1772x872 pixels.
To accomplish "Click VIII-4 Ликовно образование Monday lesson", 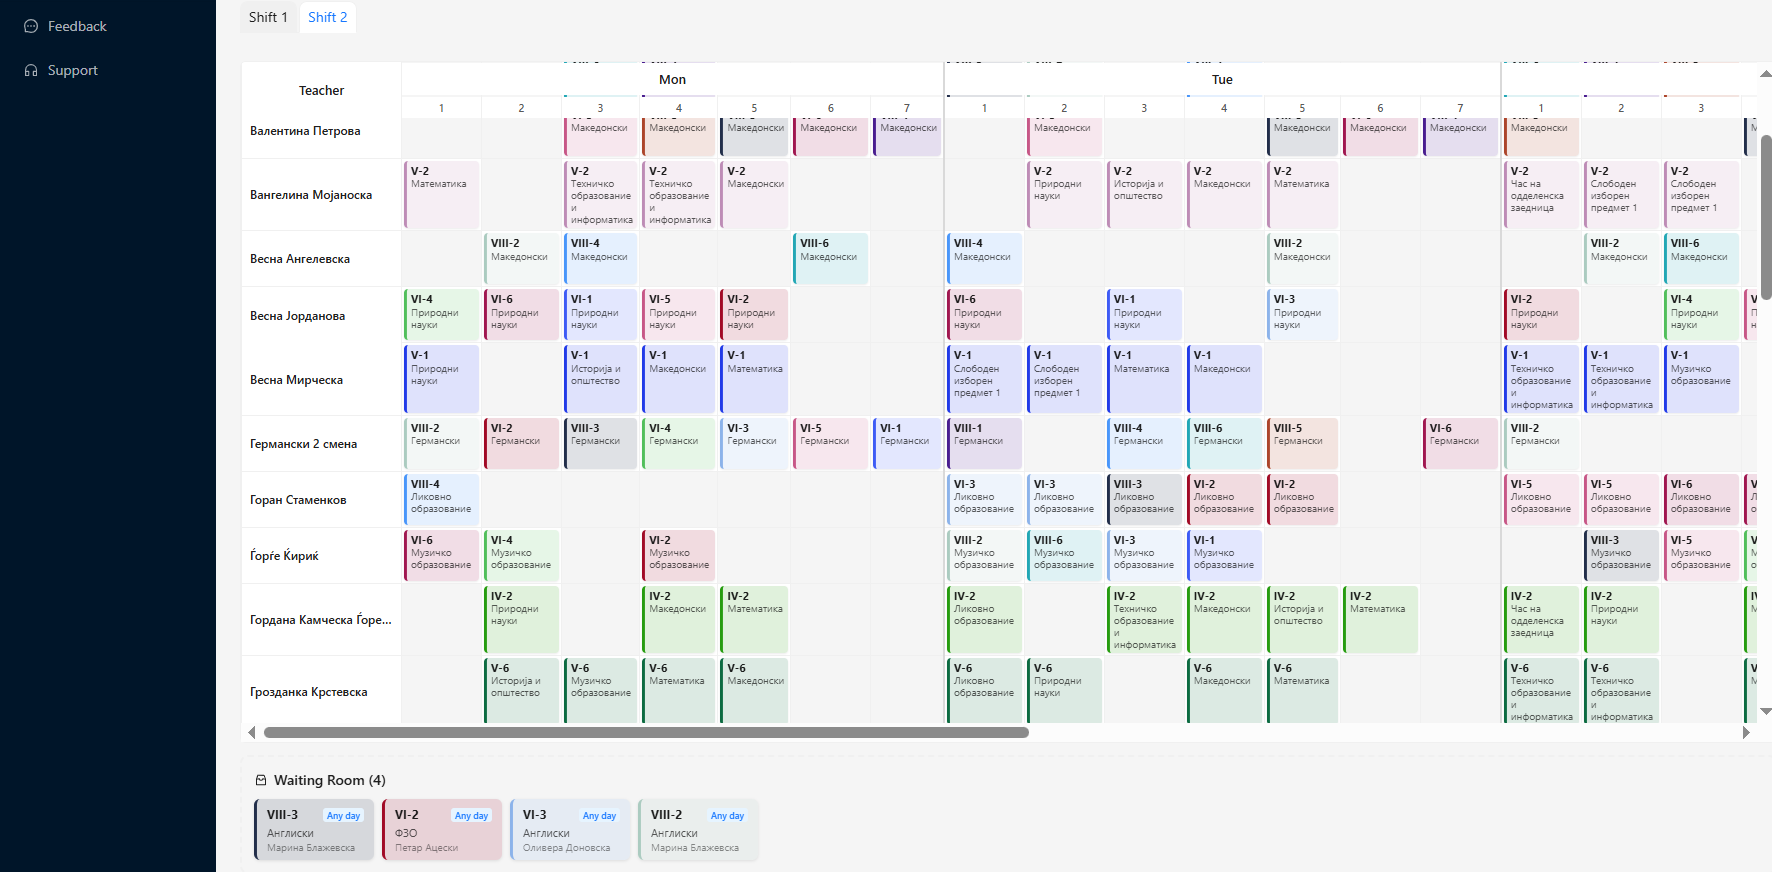I will click(442, 499).
